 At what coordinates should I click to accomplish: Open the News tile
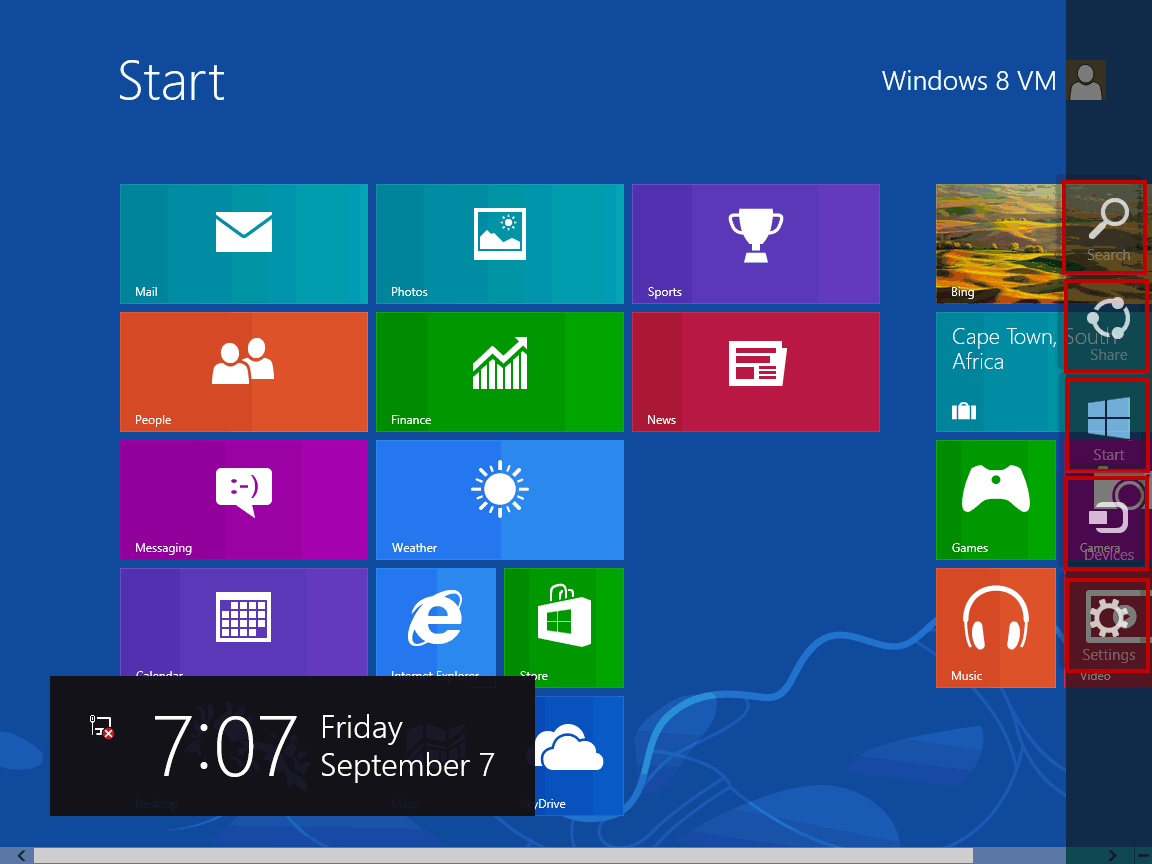756,372
